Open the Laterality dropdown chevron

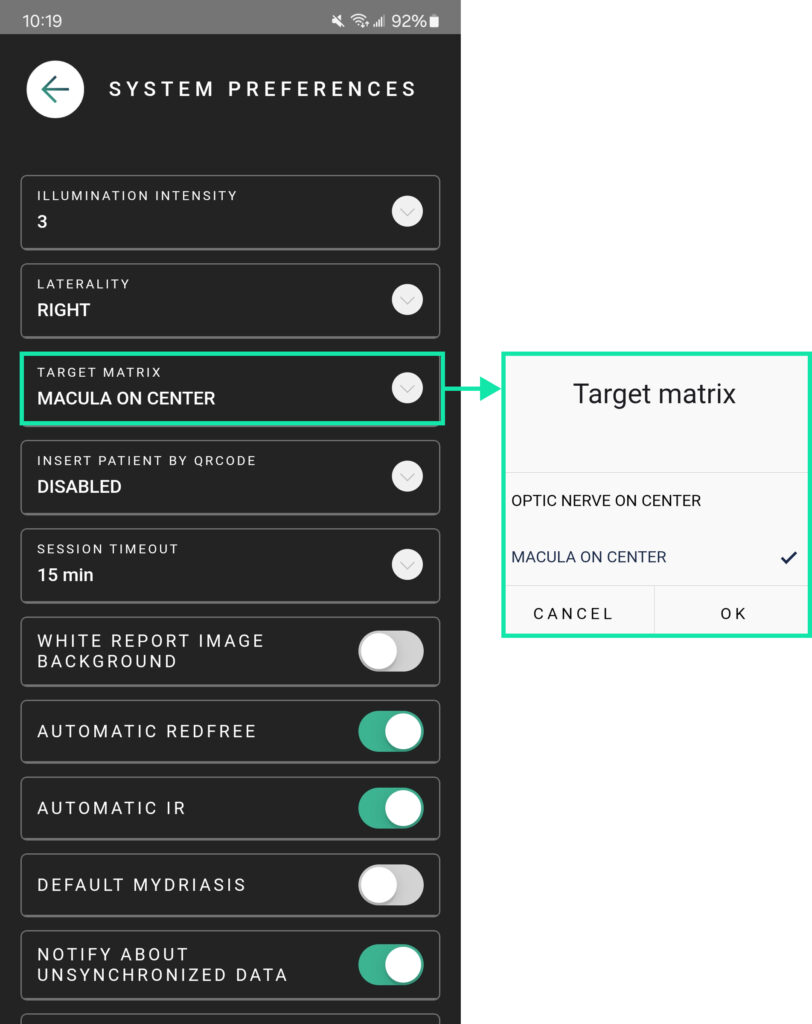(407, 300)
